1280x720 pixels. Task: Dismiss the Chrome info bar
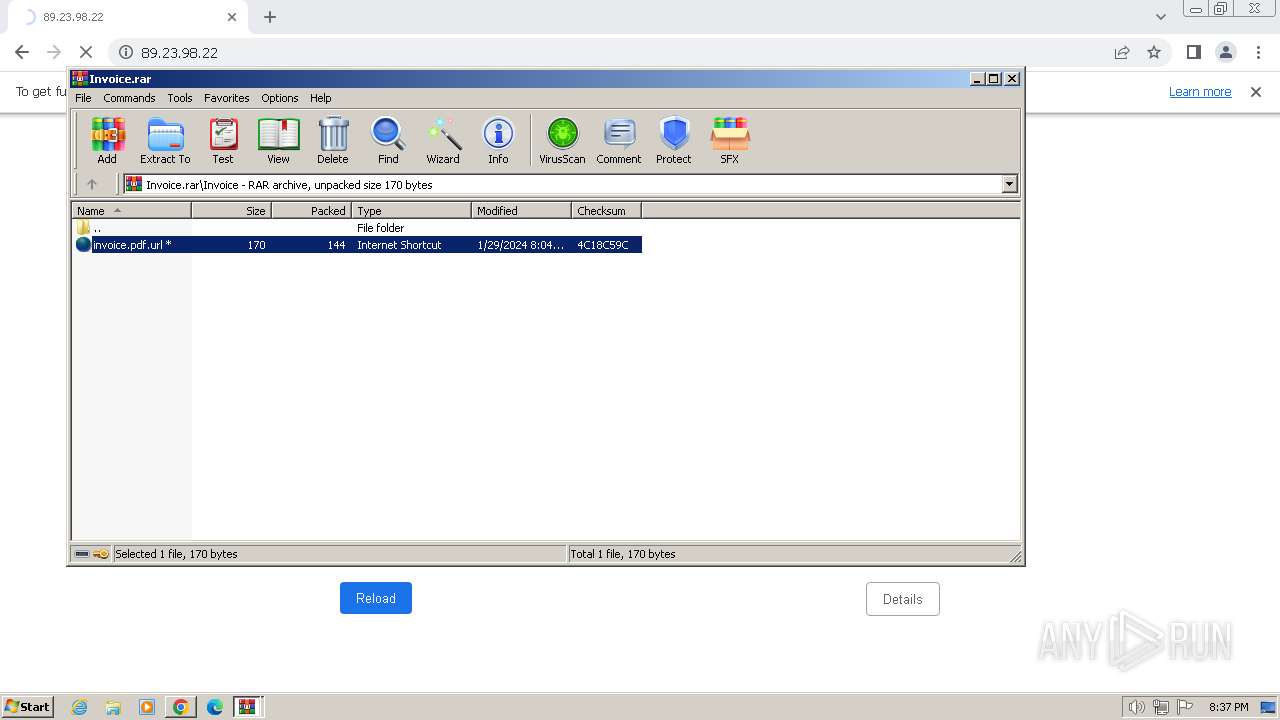tap(1256, 92)
